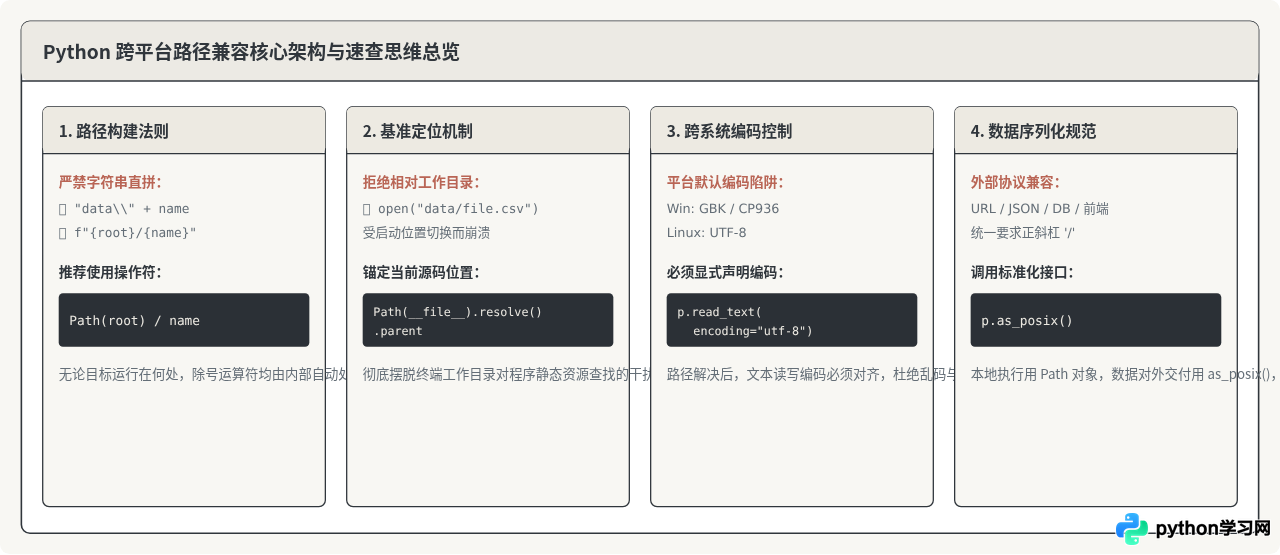
Task: Click the text "Win: GBK / CP936"
Action: point(723,209)
